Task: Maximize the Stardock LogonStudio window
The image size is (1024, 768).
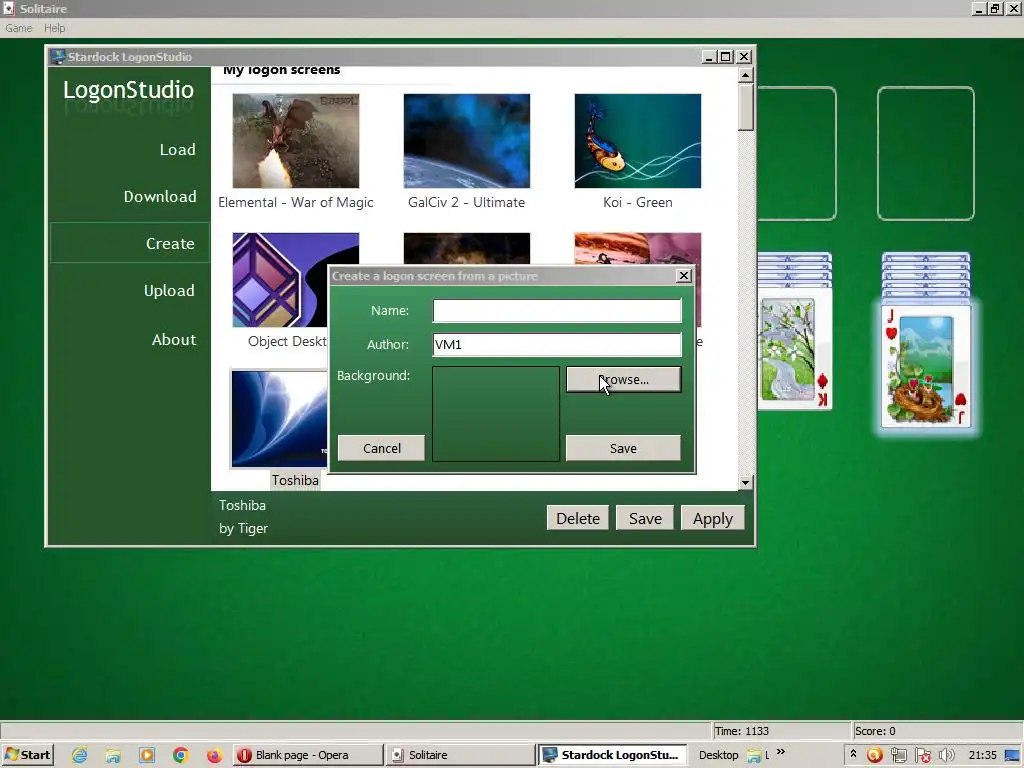Action: (726, 57)
